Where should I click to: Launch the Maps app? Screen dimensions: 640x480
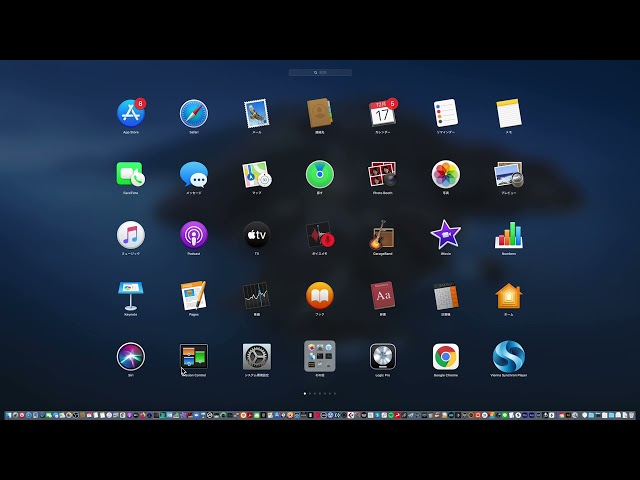(257, 174)
